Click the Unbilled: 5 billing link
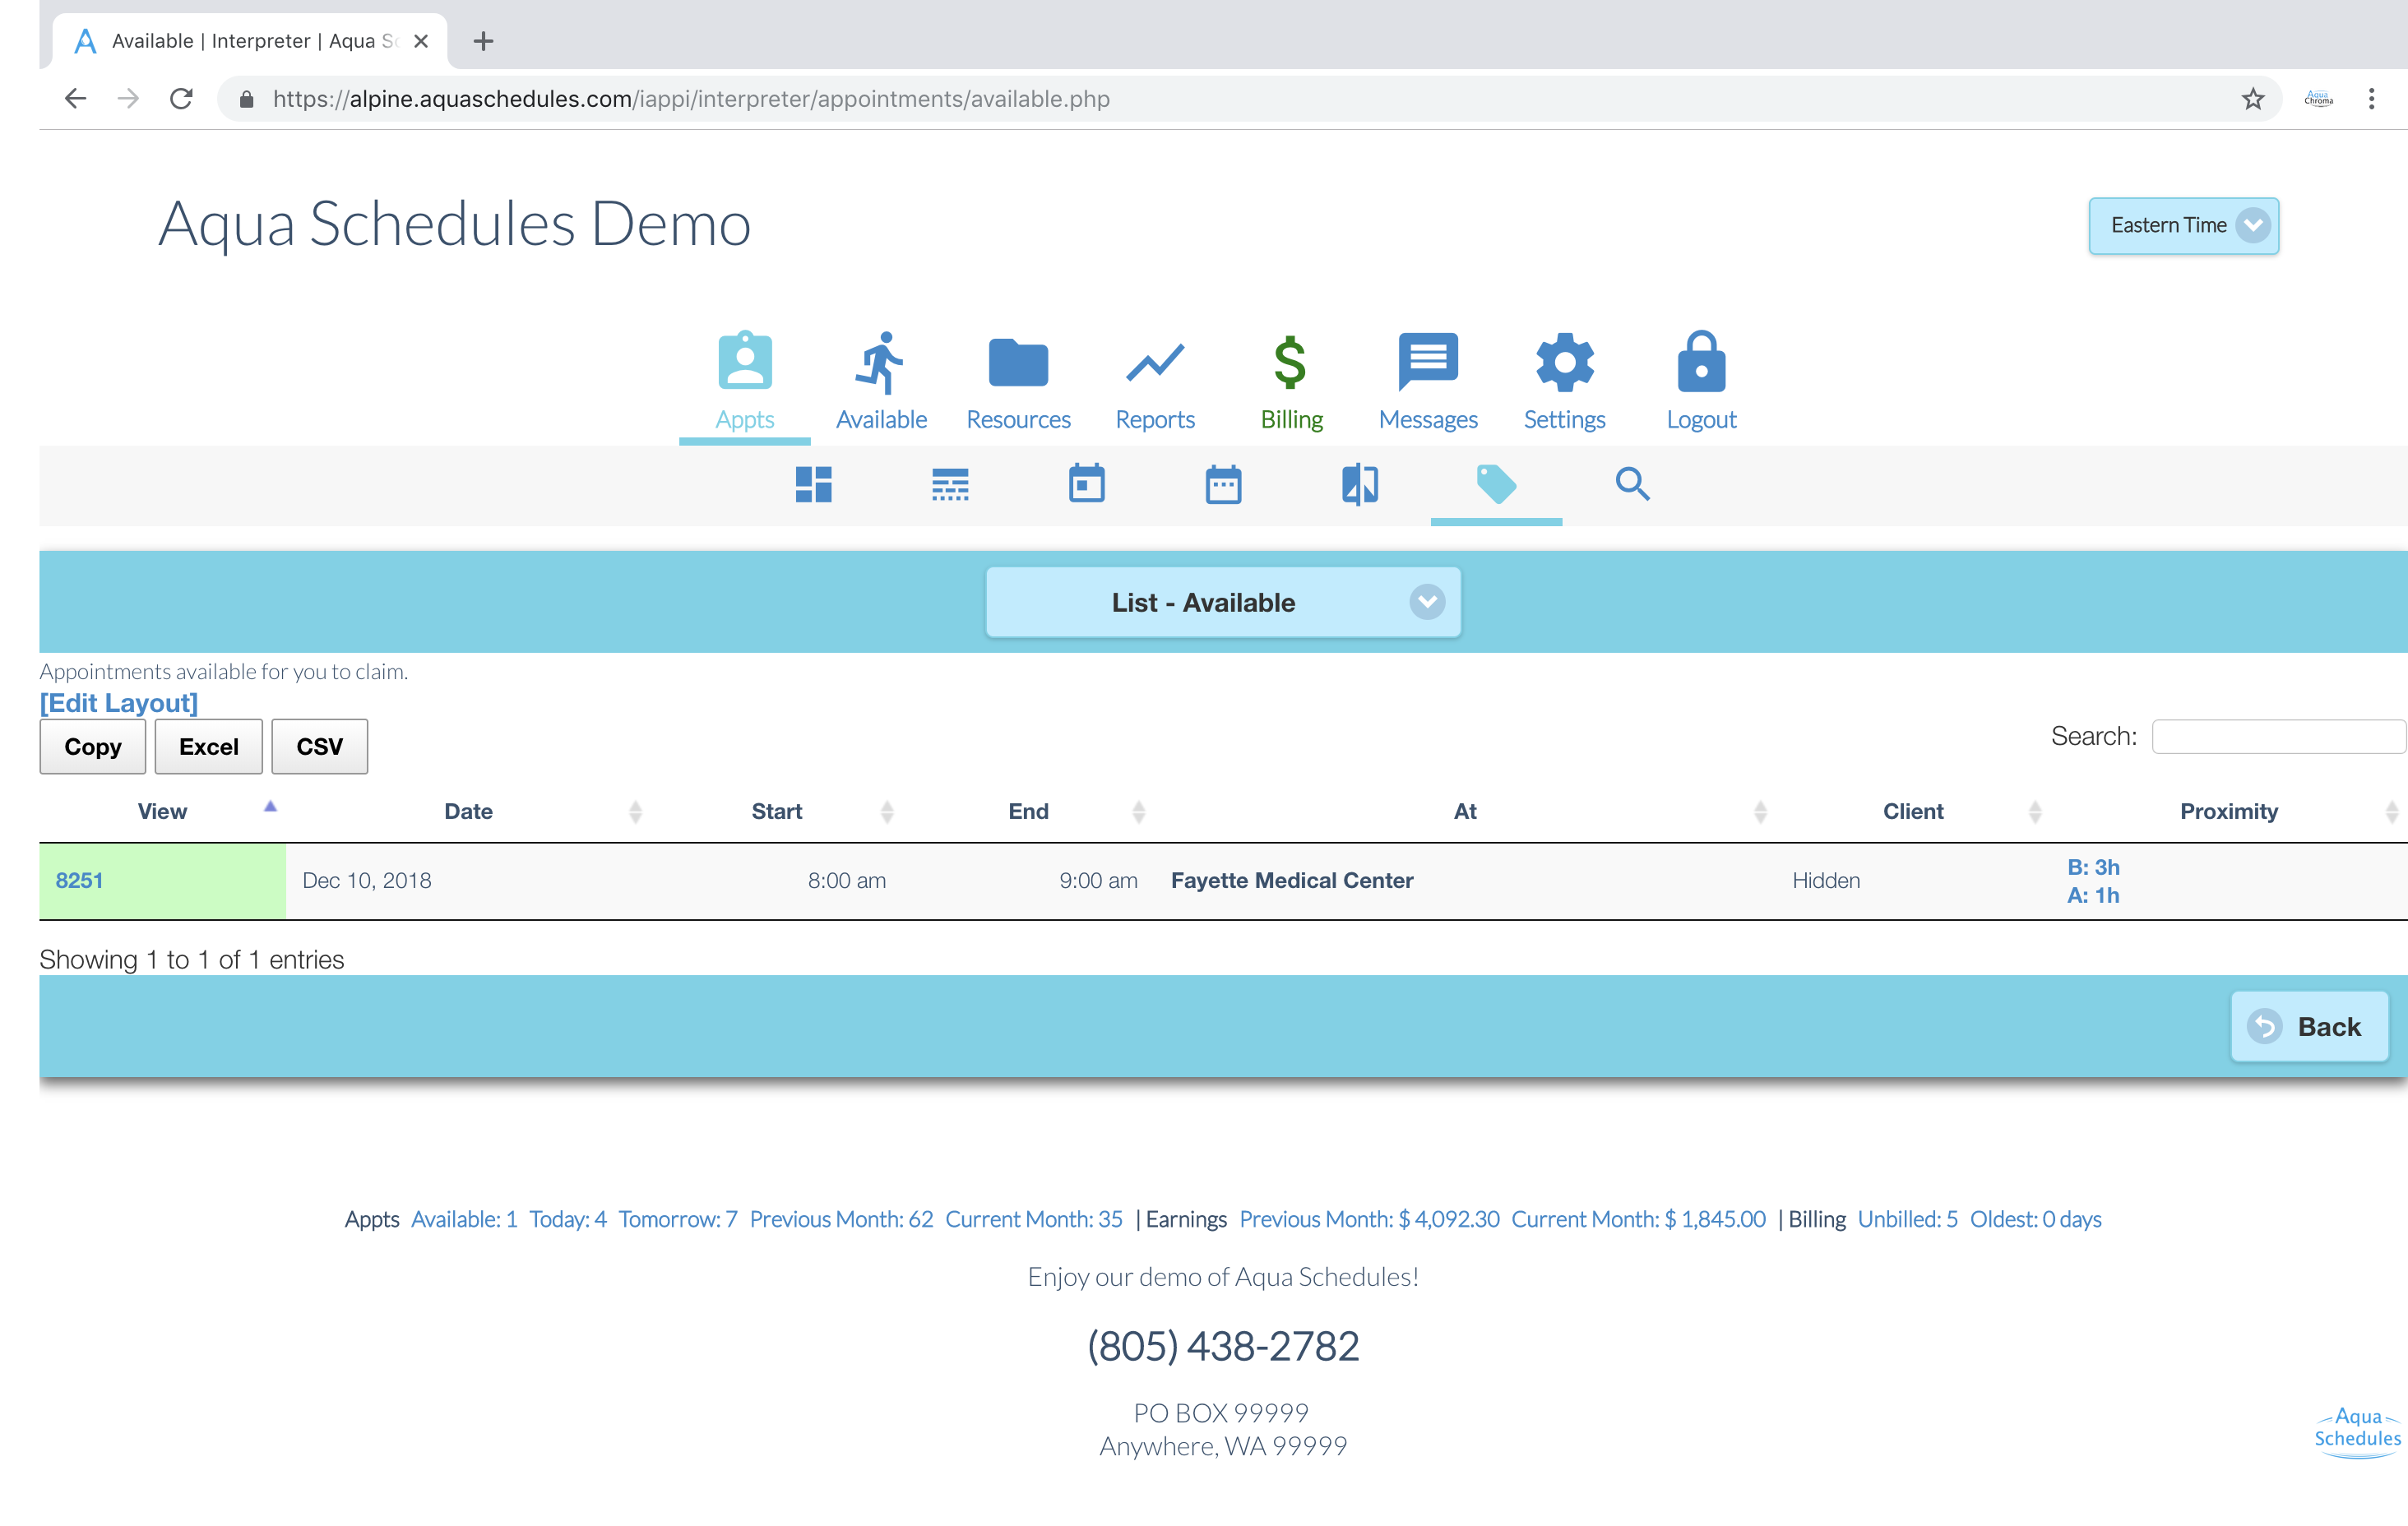This screenshot has width=2408, height=1526. pos(1907,1219)
